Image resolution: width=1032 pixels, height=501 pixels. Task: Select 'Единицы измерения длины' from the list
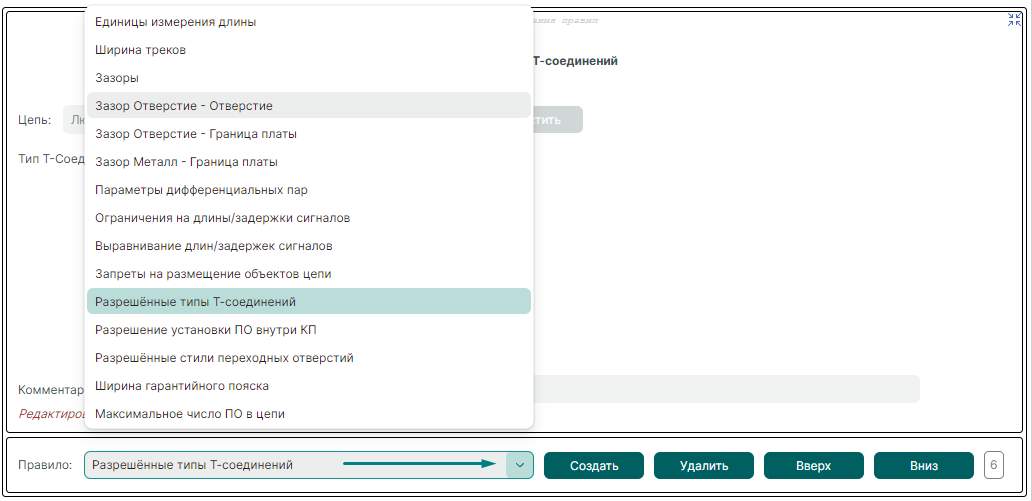pos(309,22)
